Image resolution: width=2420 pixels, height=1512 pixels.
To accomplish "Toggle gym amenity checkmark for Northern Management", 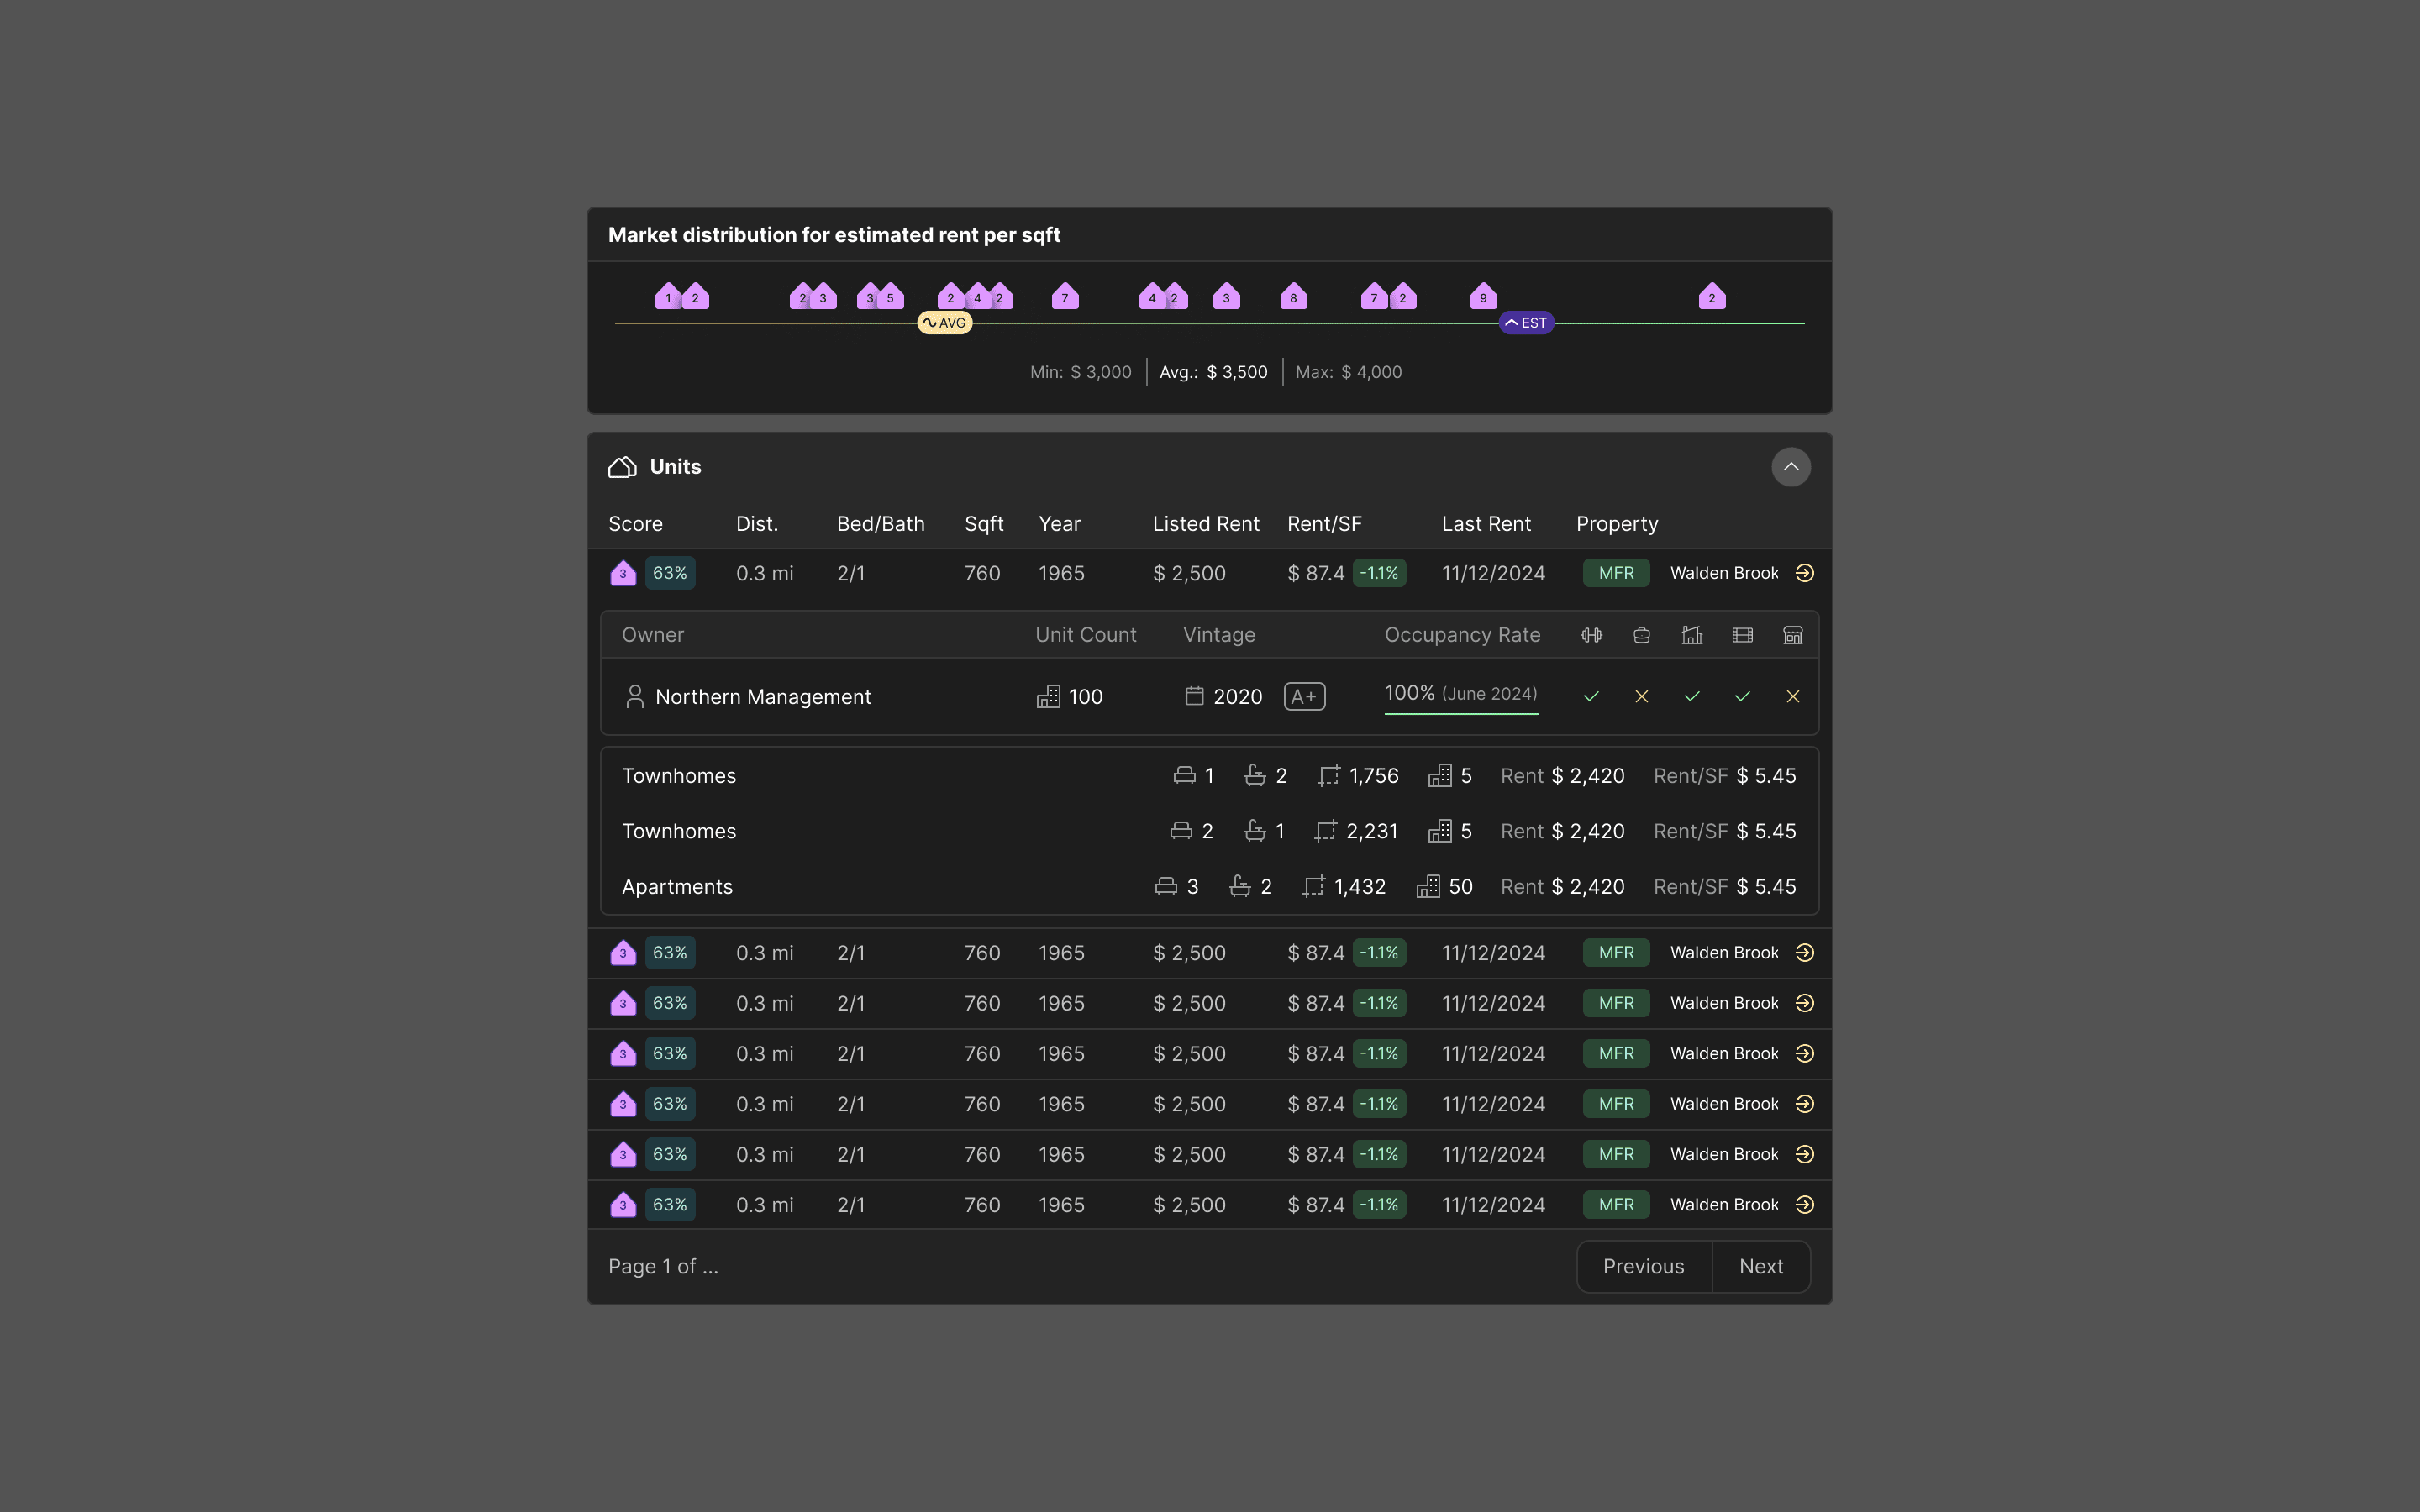I will pyautogui.click(x=1591, y=696).
